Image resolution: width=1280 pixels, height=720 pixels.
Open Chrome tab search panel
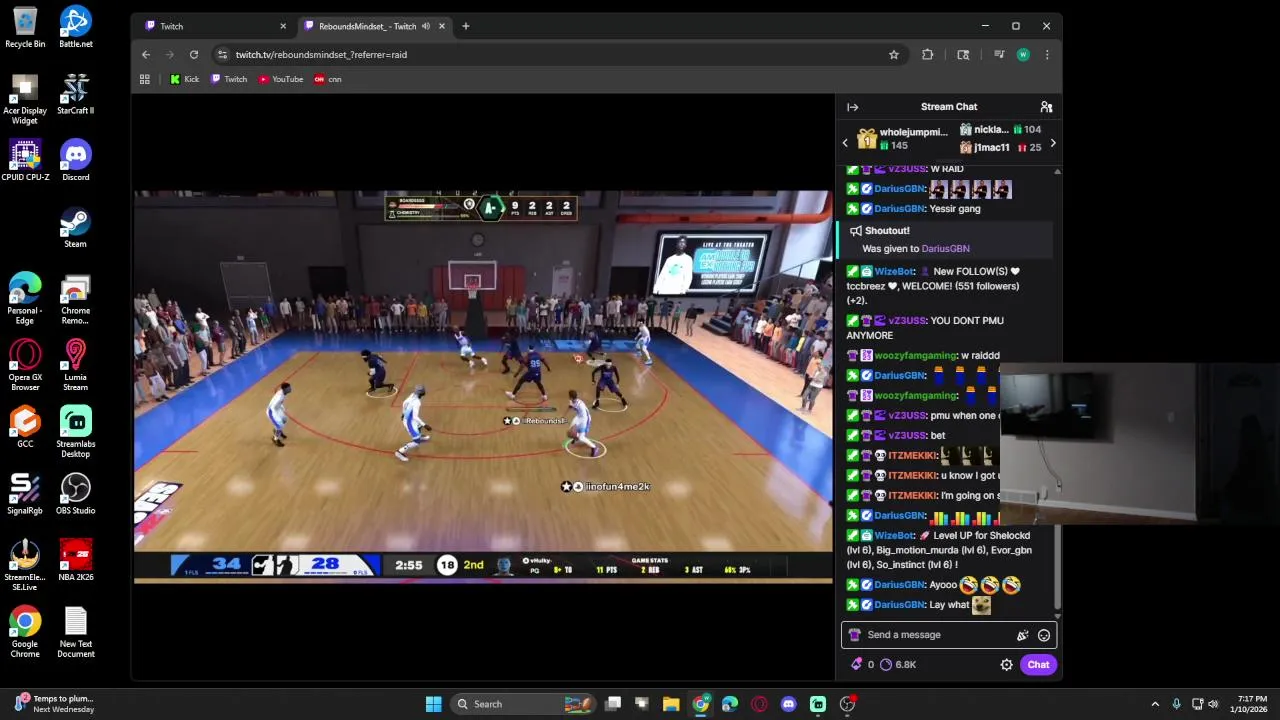coord(963,55)
